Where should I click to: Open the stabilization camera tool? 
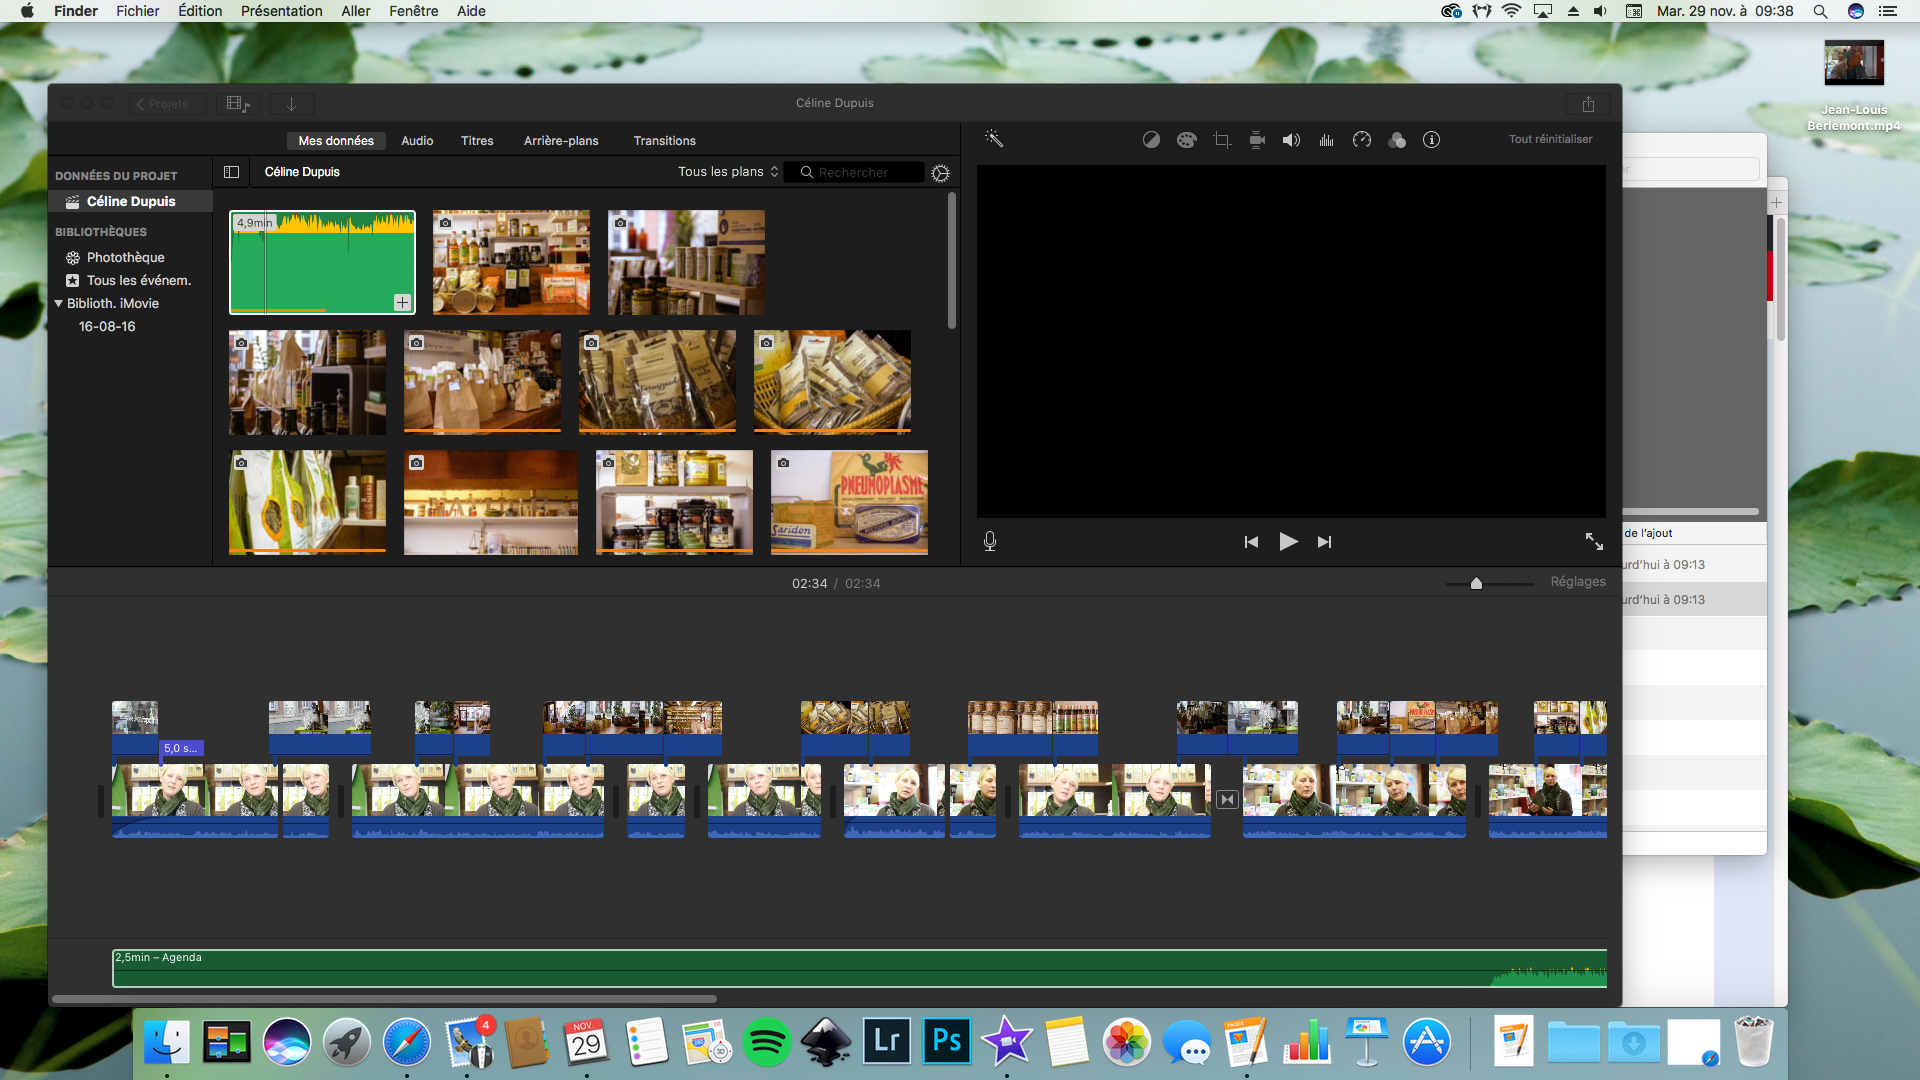[x=1257, y=140]
